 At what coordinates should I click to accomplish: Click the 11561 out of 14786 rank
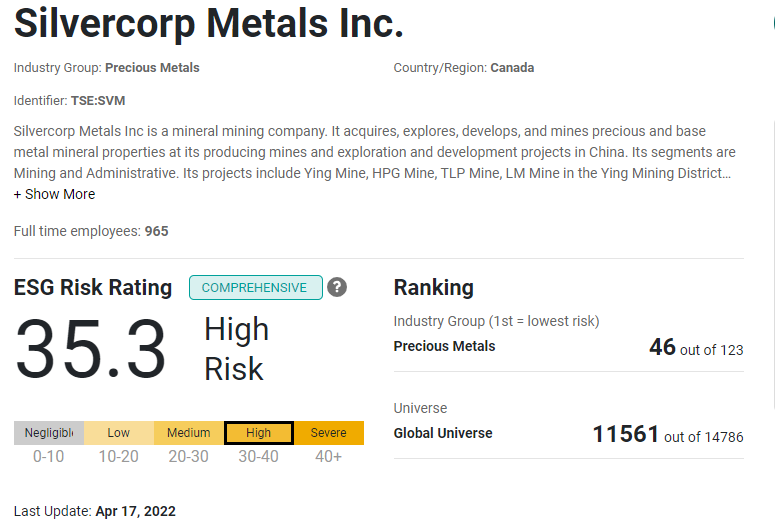pos(668,434)
